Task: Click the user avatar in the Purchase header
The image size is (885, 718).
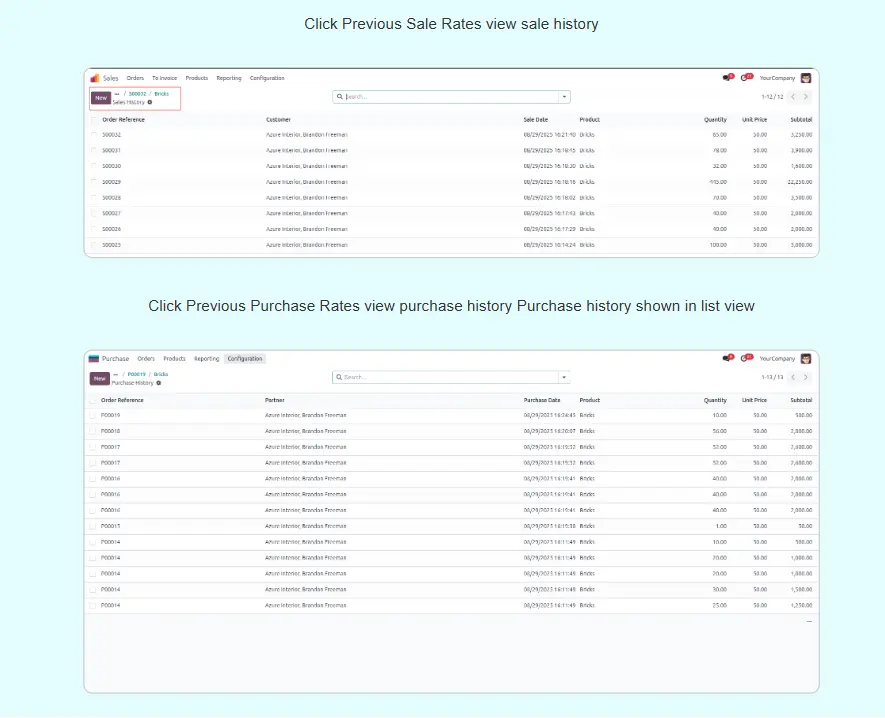Action: 805,358
